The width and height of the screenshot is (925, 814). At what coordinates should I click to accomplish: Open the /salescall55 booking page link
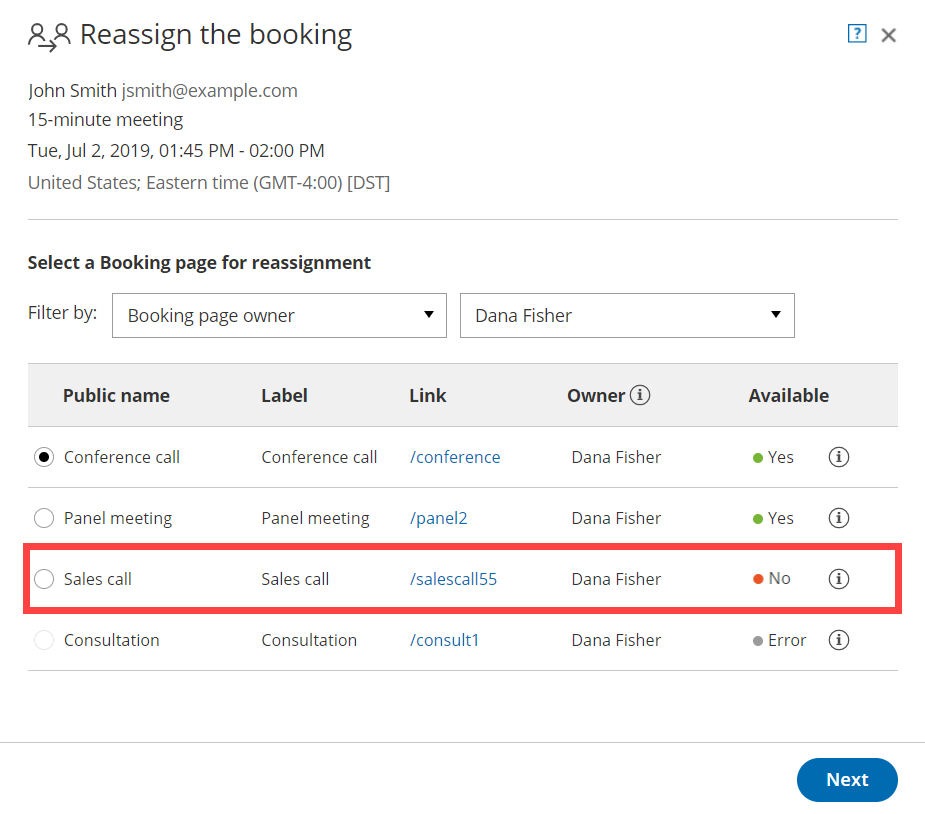pos(453,579)
